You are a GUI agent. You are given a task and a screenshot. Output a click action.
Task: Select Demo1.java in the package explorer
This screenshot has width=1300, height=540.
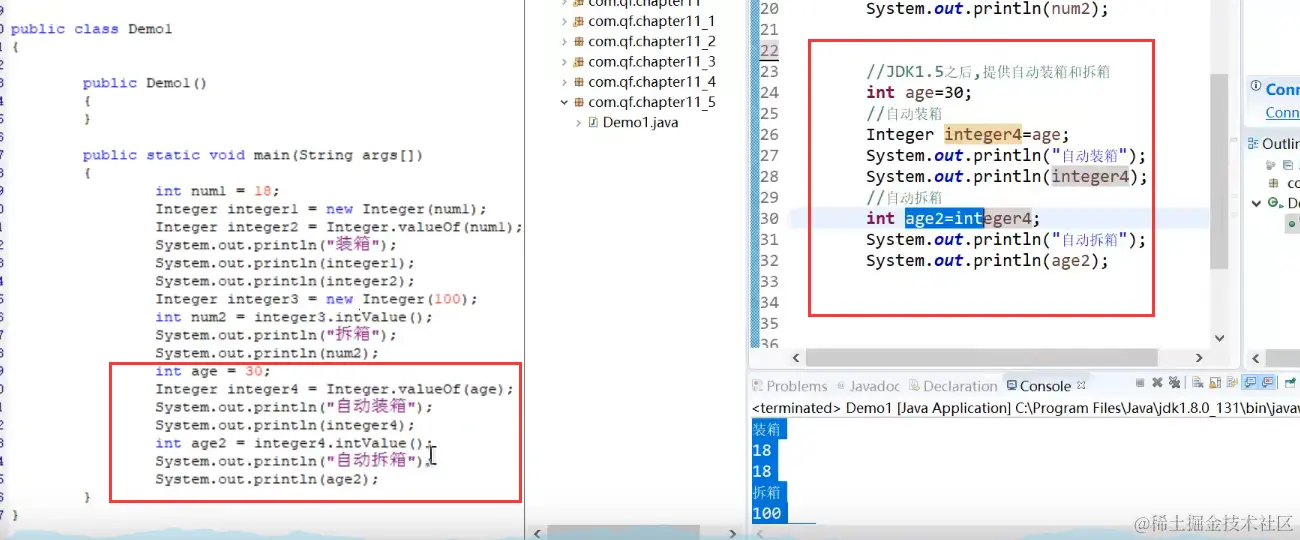640,122
